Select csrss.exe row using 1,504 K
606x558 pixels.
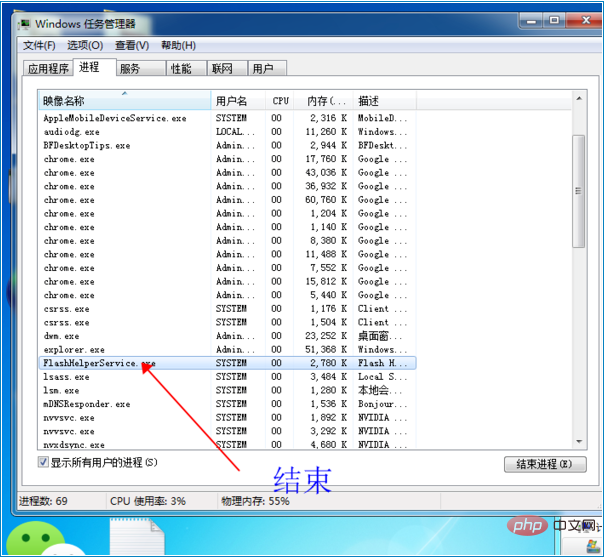point(227,322)
